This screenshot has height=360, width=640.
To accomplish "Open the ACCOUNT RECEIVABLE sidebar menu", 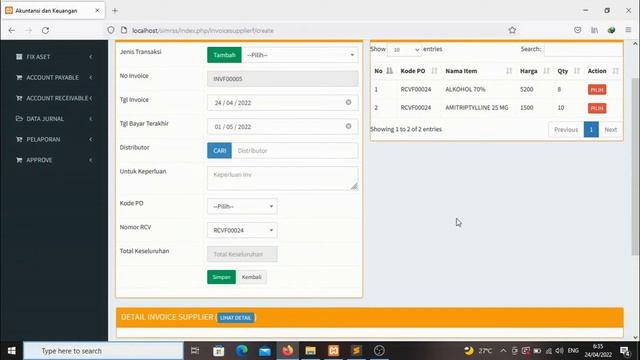I will [x=54, y=98].
